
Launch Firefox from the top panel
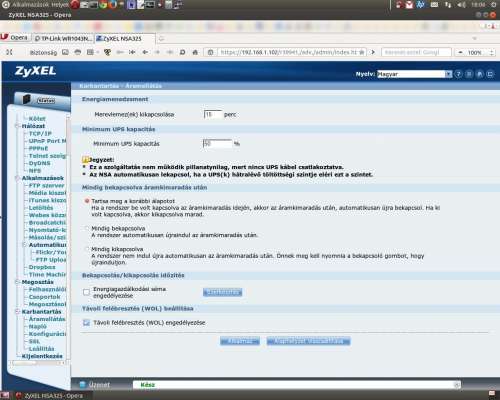click(113, 5)
